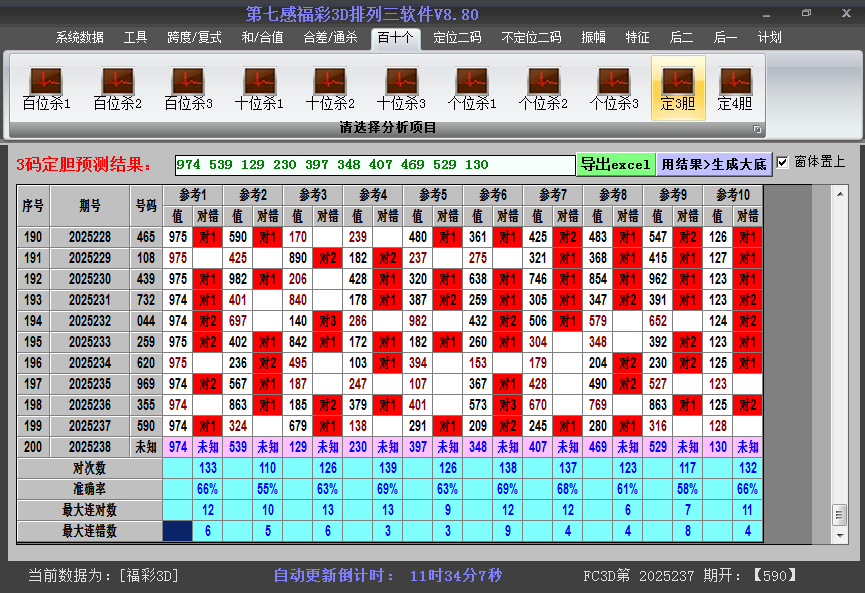Open the 百位杀1 analysis icon

(x=46, y=88)
